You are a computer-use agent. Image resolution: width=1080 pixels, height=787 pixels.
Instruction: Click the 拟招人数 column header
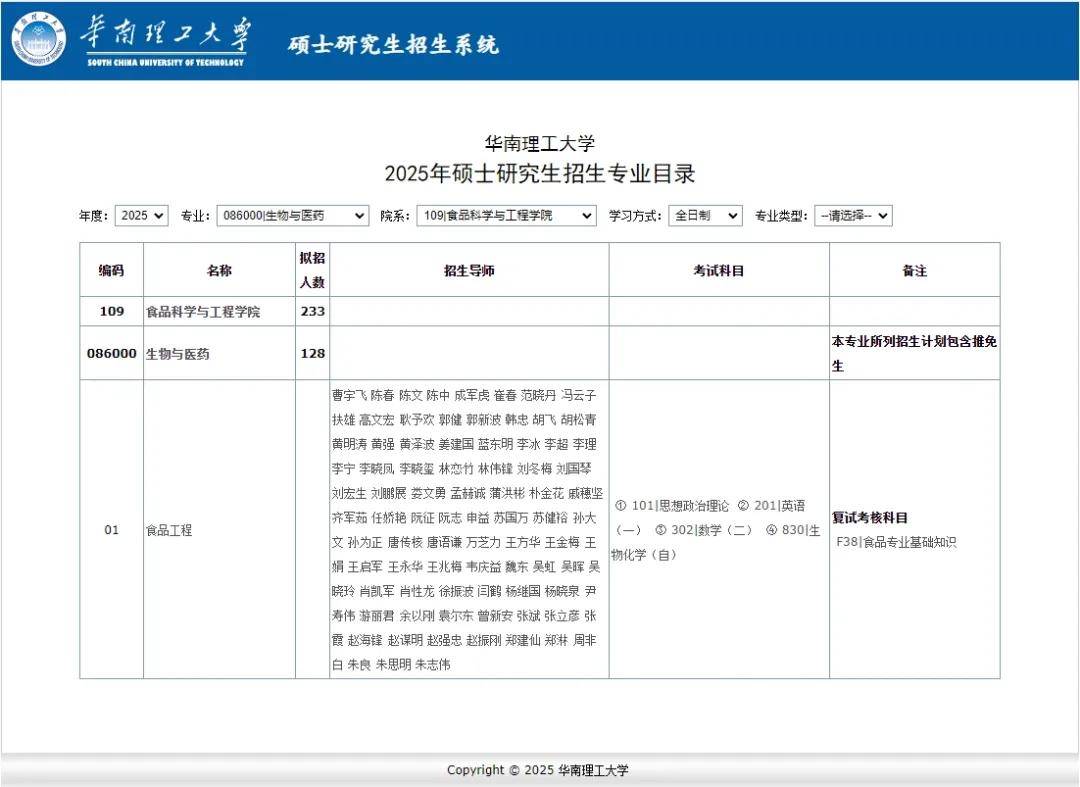click(312, 270)
